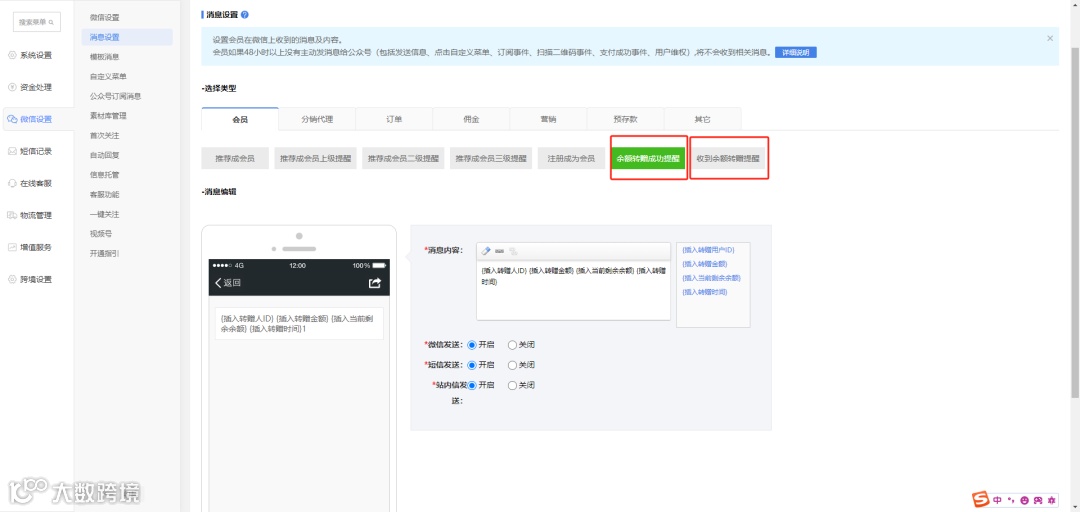
Task: Switch to the 其它 tab
Action: (x=703, y=119)
